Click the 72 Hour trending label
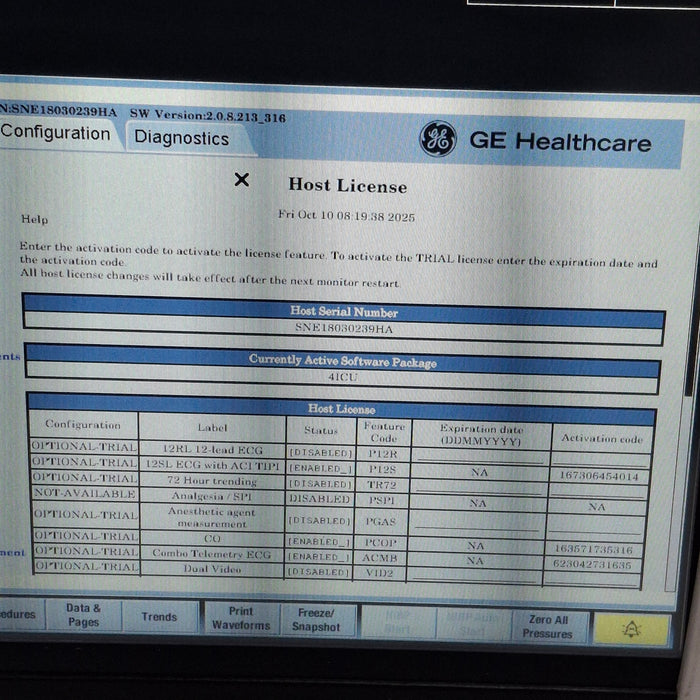 [212, 481]
